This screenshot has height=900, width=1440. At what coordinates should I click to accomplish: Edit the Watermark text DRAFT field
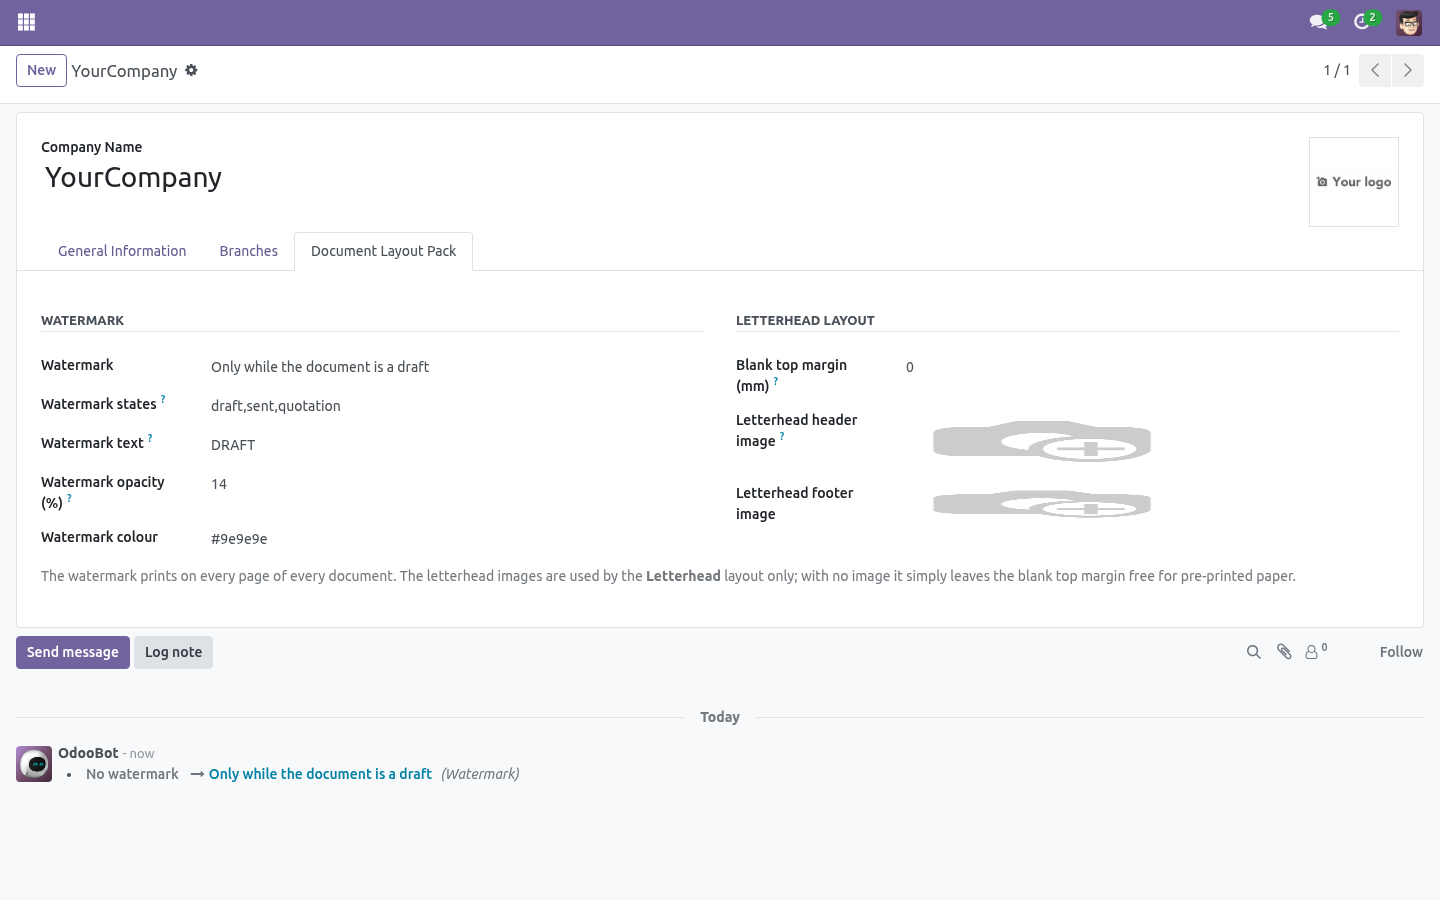click(x=457, y=445)
